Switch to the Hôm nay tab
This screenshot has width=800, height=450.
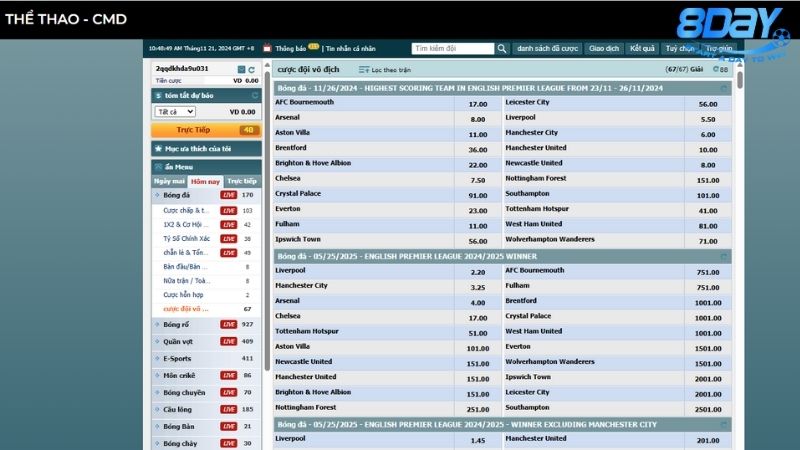(205, 181)
